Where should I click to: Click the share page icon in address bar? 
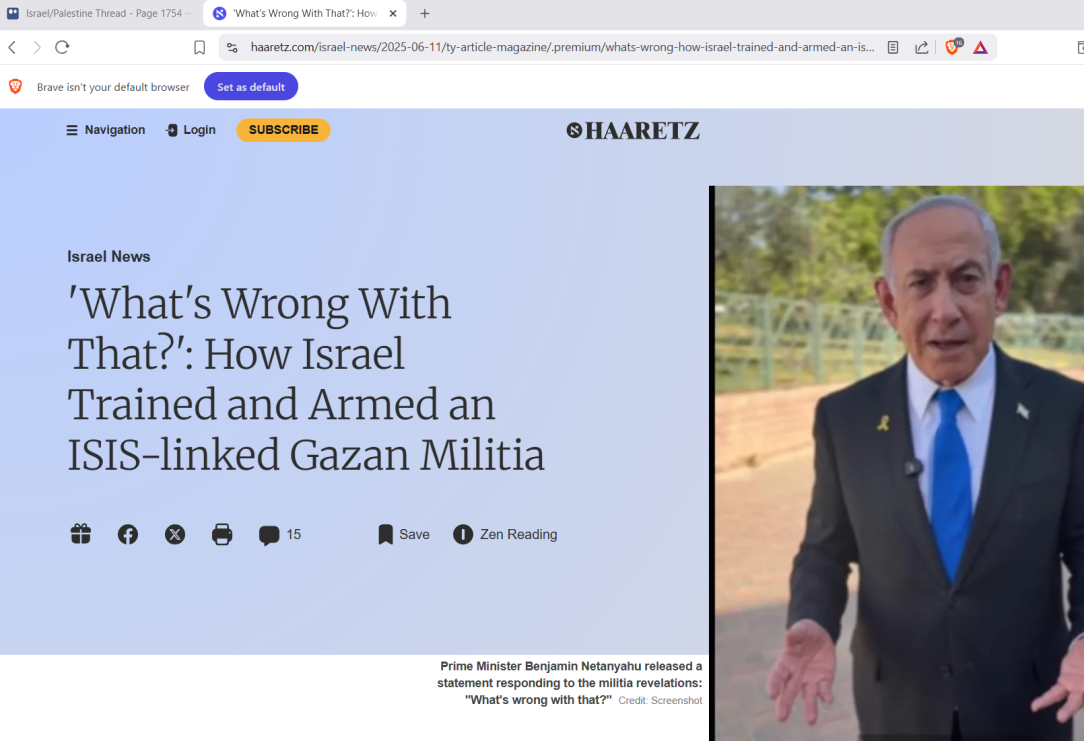(922, 48)
